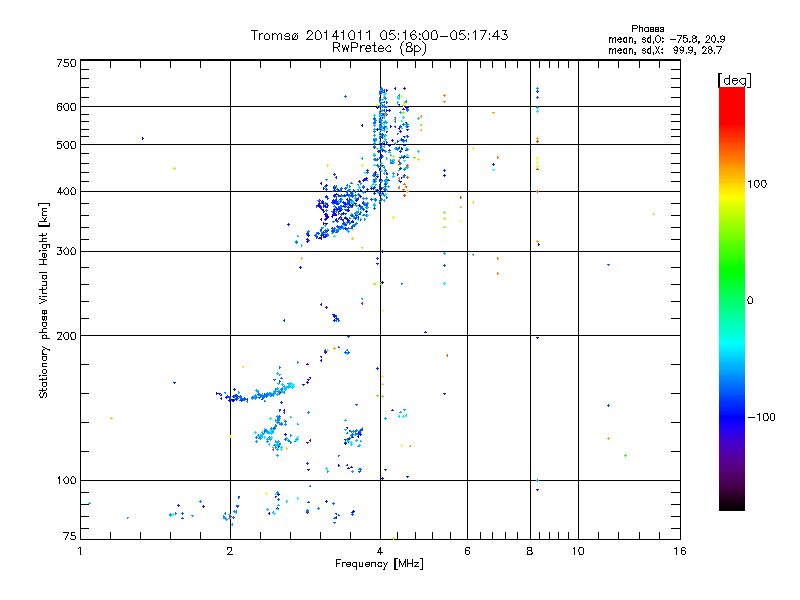Click the x-axis tick label '6'
Screen dimensions: 800x600
(467, 551)
